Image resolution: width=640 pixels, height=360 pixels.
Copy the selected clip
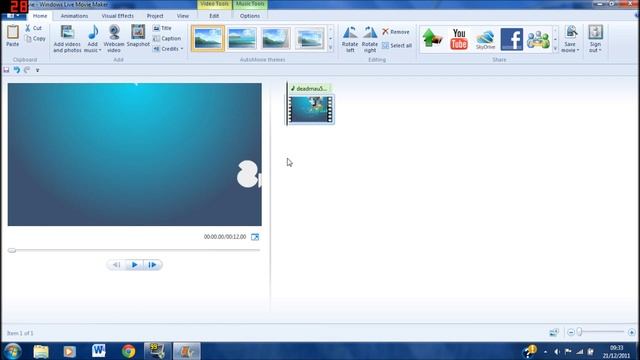[35, 38]
